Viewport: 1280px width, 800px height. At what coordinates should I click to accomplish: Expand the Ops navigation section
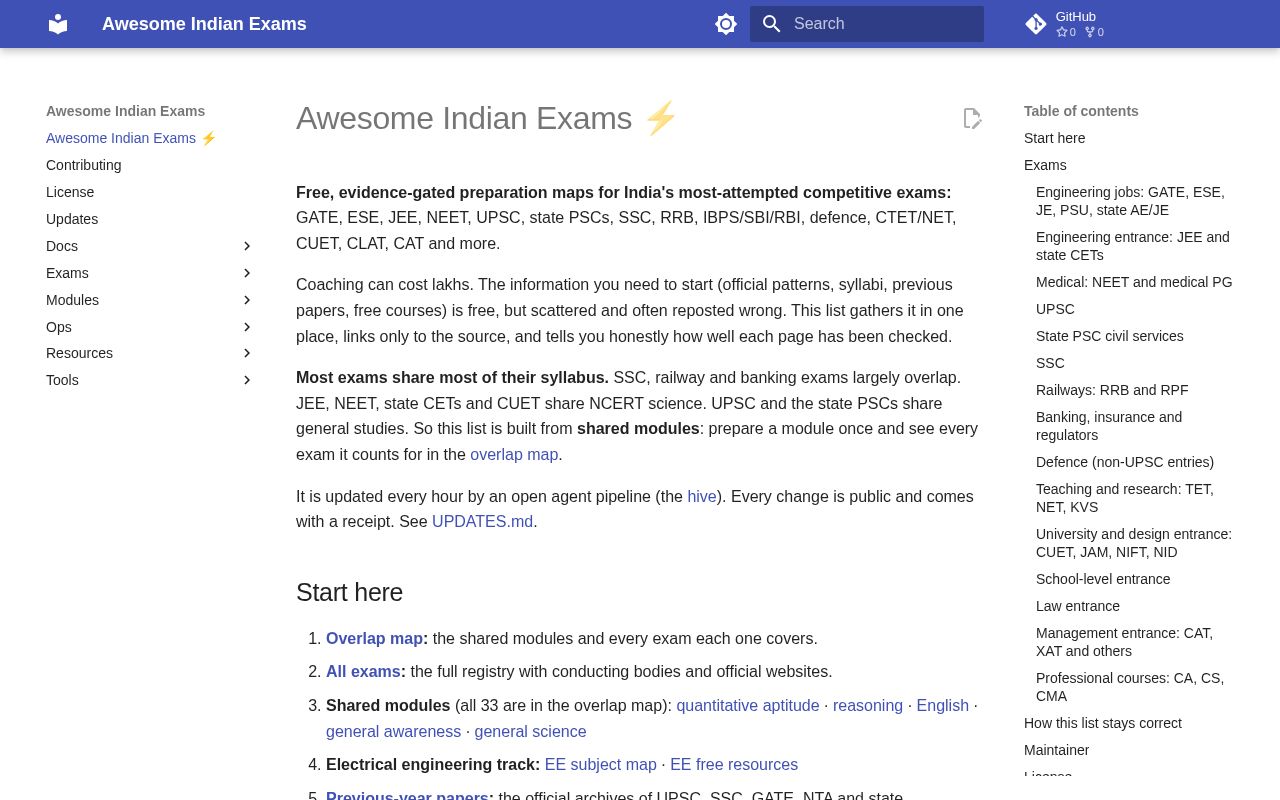pyautogui.click(x=150, y=327)
